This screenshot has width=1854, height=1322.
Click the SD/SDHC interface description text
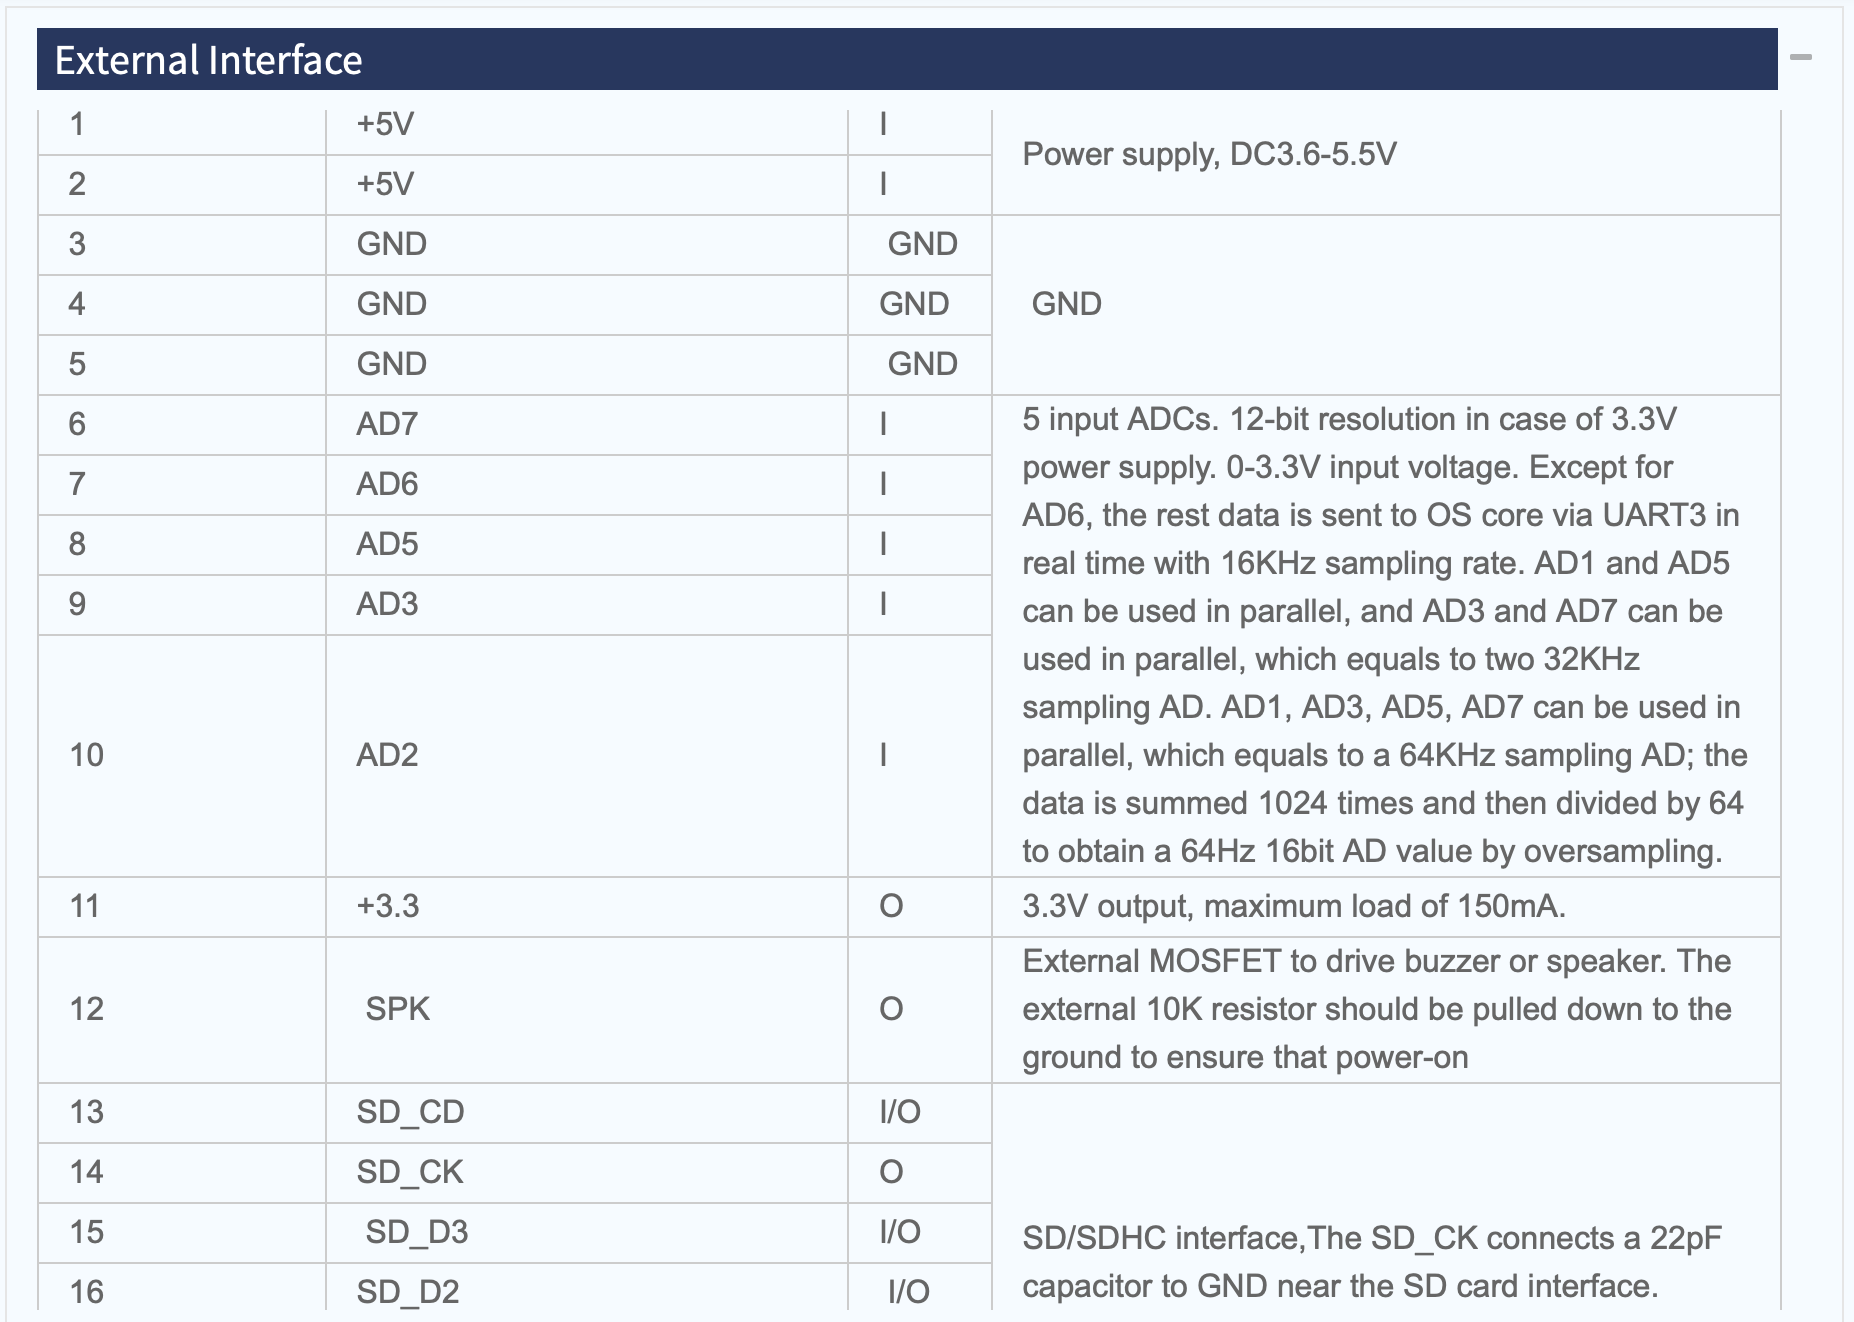point(1372,1262)
